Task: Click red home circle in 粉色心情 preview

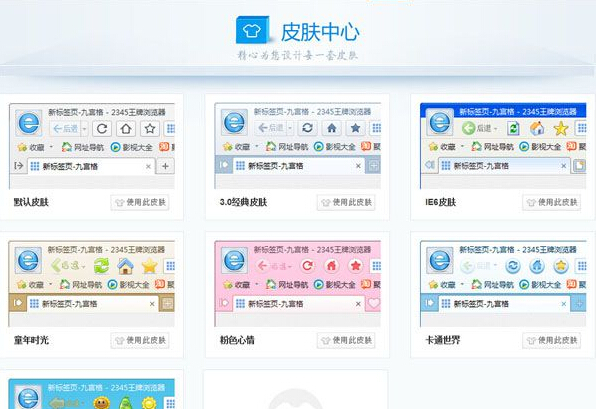Action: (331, 265)
